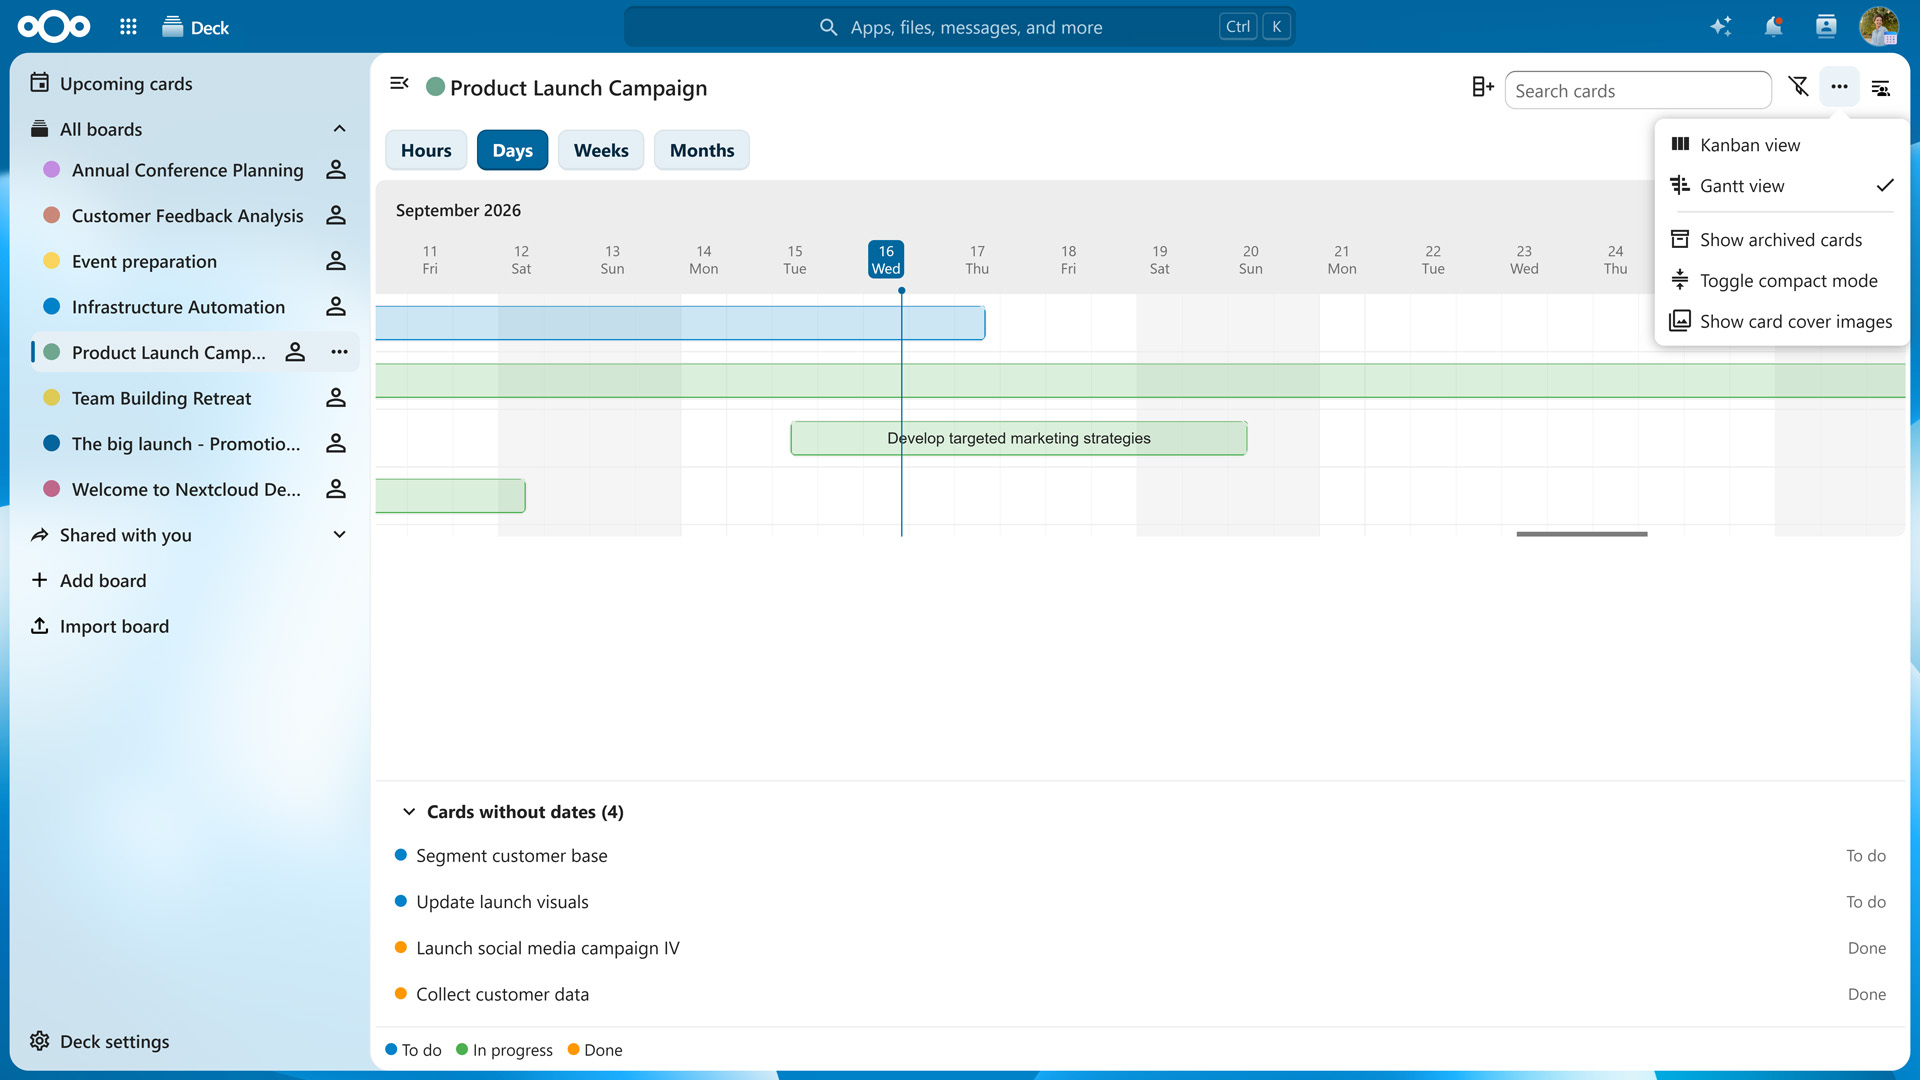Collapse the Cards without dates list
Image resolution: width=1920 pixels, height=1080 pixels.
(x=409, y=812)
